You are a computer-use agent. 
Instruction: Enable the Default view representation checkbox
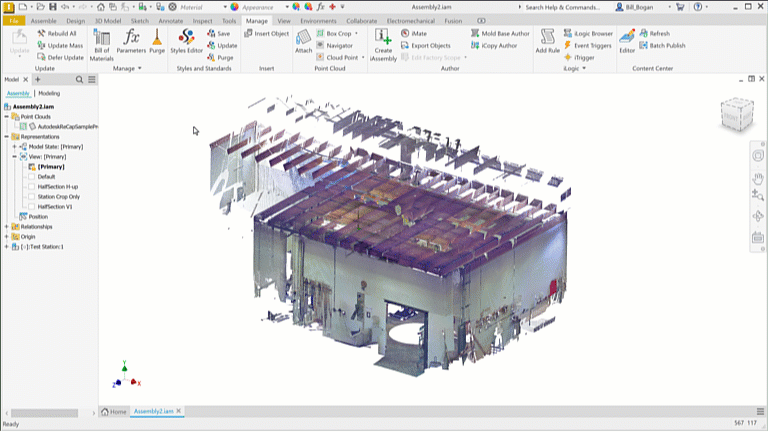tap(32, 177)
